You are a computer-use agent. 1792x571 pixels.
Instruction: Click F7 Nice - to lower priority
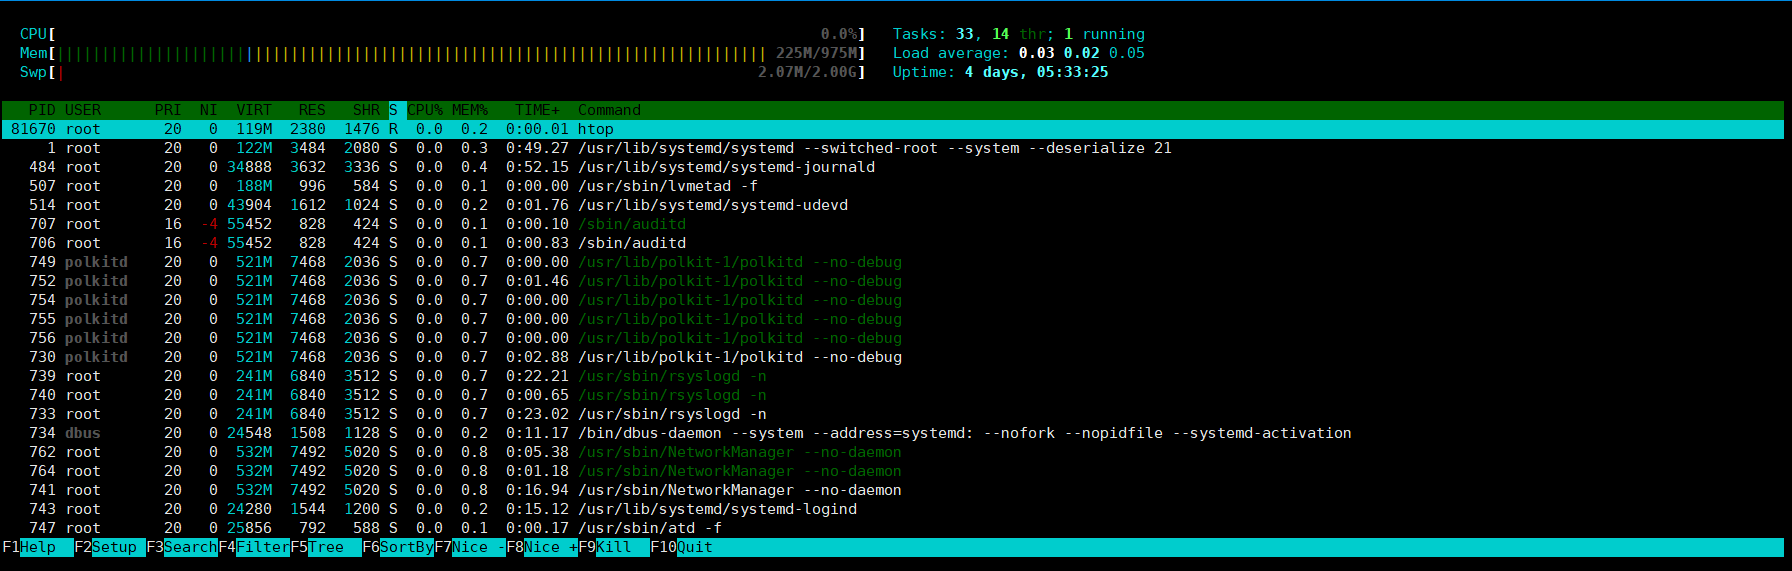tap(470, 547)
